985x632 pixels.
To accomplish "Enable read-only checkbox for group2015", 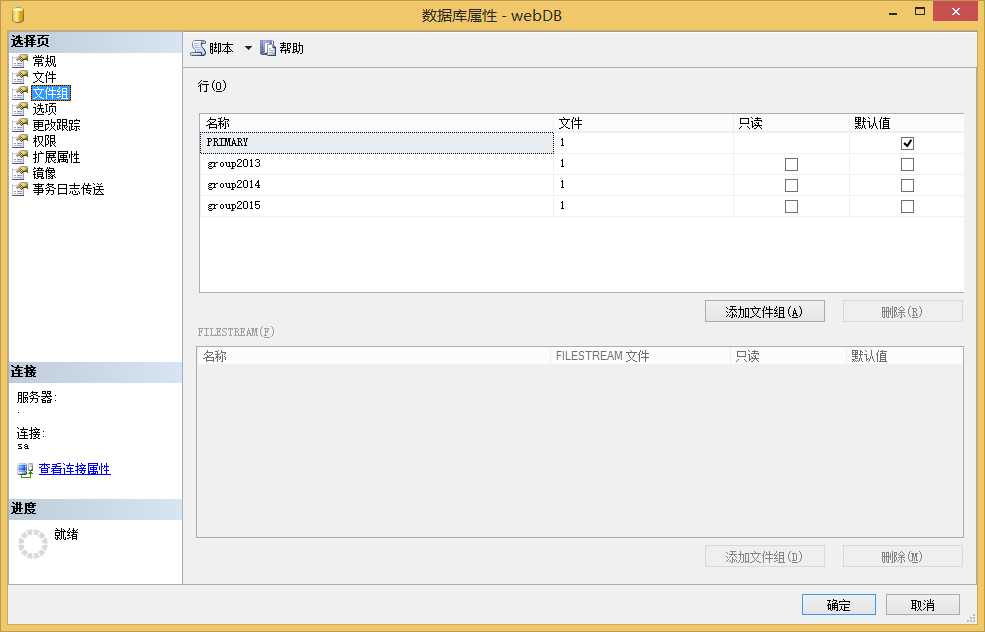I will click(791, 206).
